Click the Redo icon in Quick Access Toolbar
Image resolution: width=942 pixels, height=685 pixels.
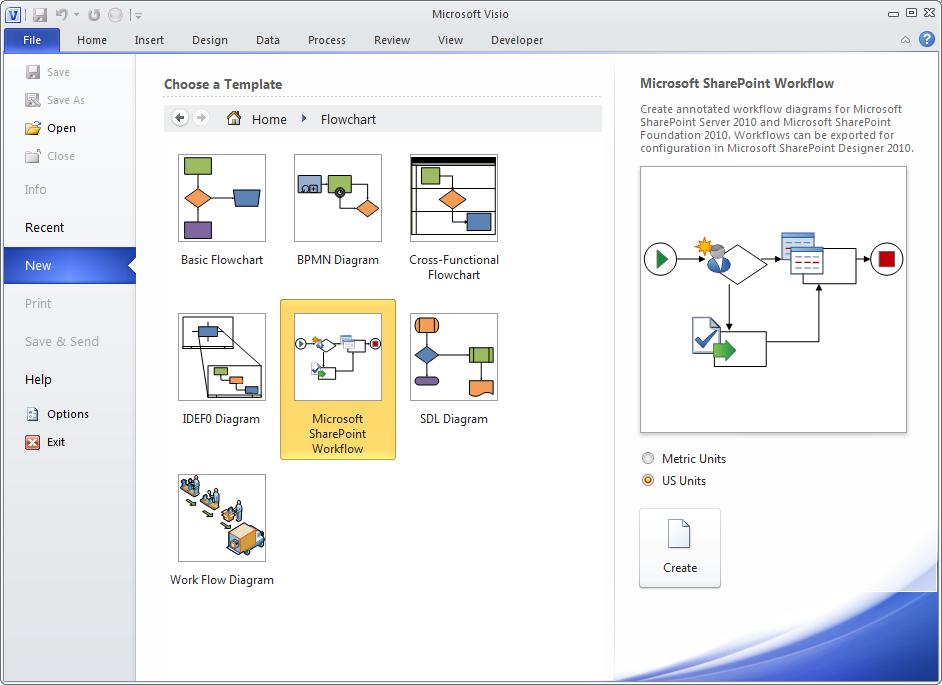pos(94,14)
